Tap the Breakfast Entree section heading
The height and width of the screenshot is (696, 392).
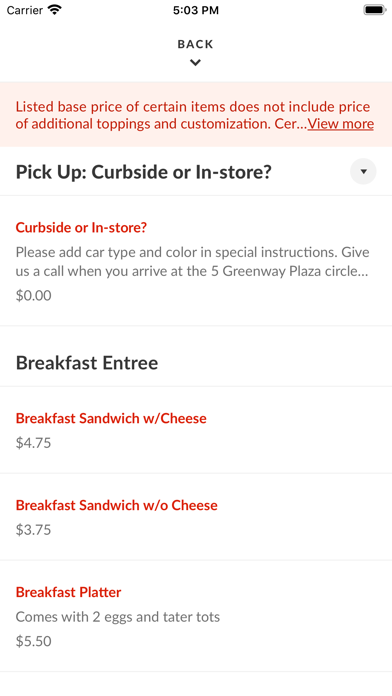click(87, 363)
